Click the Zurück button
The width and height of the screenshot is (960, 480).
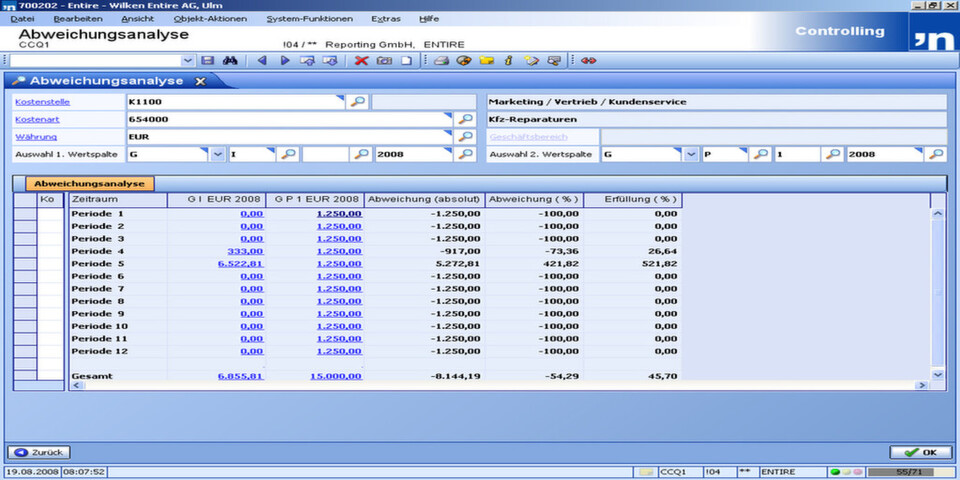[39, 452]
